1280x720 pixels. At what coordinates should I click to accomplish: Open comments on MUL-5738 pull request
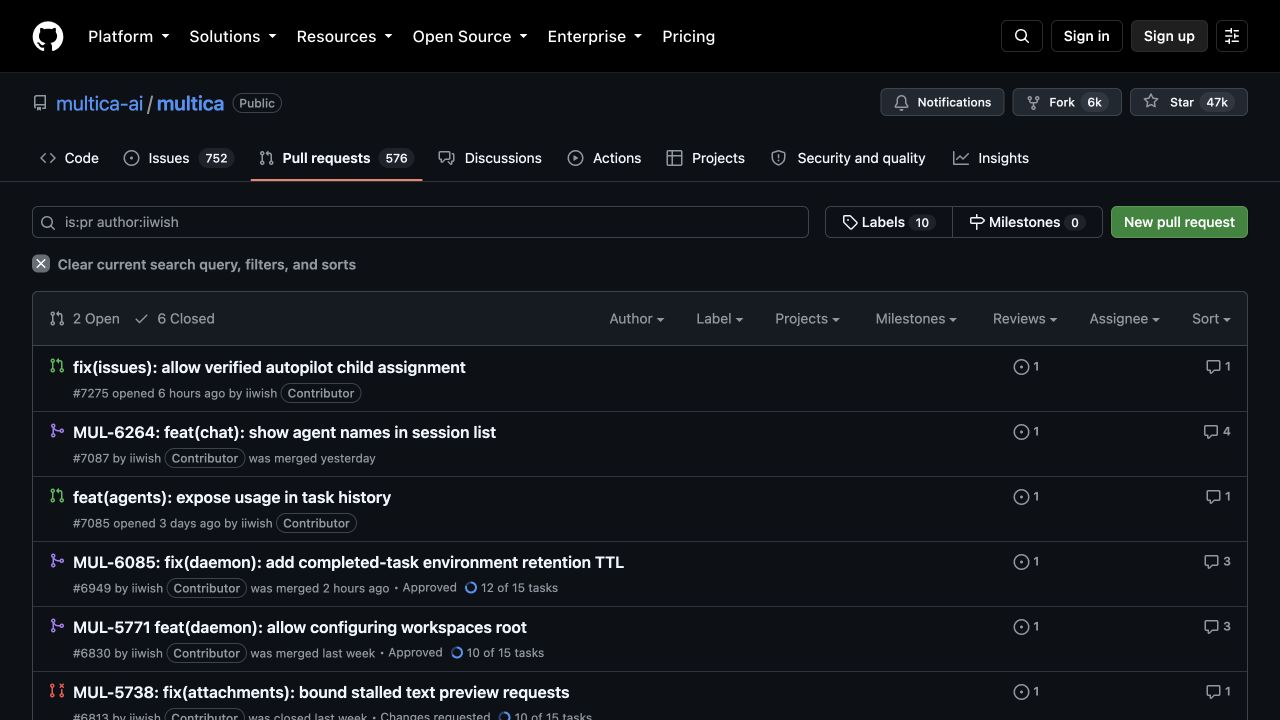pyautogui.click(x=1218, y=692)
